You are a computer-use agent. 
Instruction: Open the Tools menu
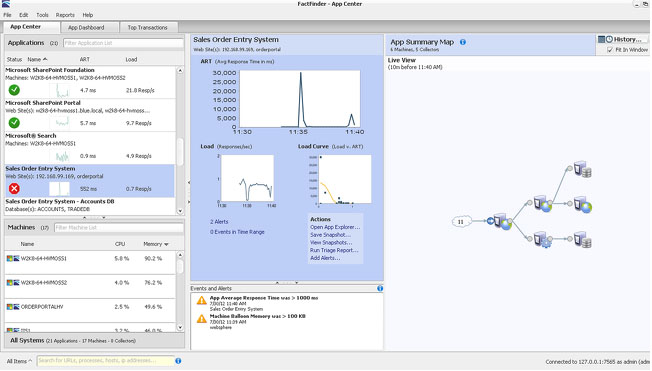click(42, 15)
